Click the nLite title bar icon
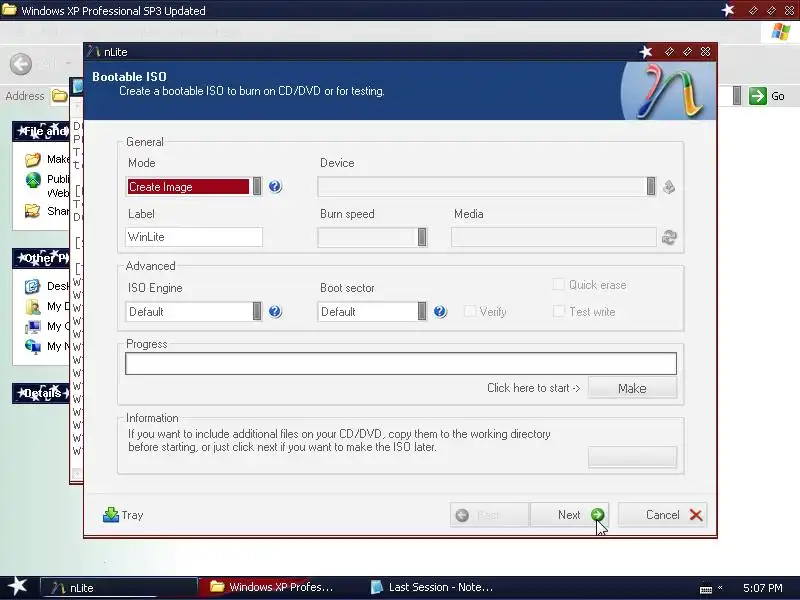Viewport: 800px width, 600px height. (93, 52)
